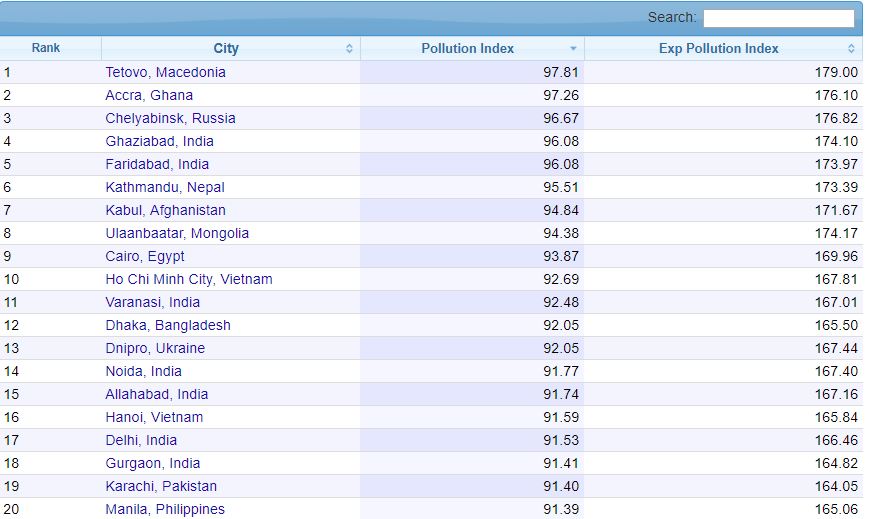Viewport: 872px width, 519px height.
Task: Open the Hanoi, Vietnam link
Action: [x=154, y=417]
